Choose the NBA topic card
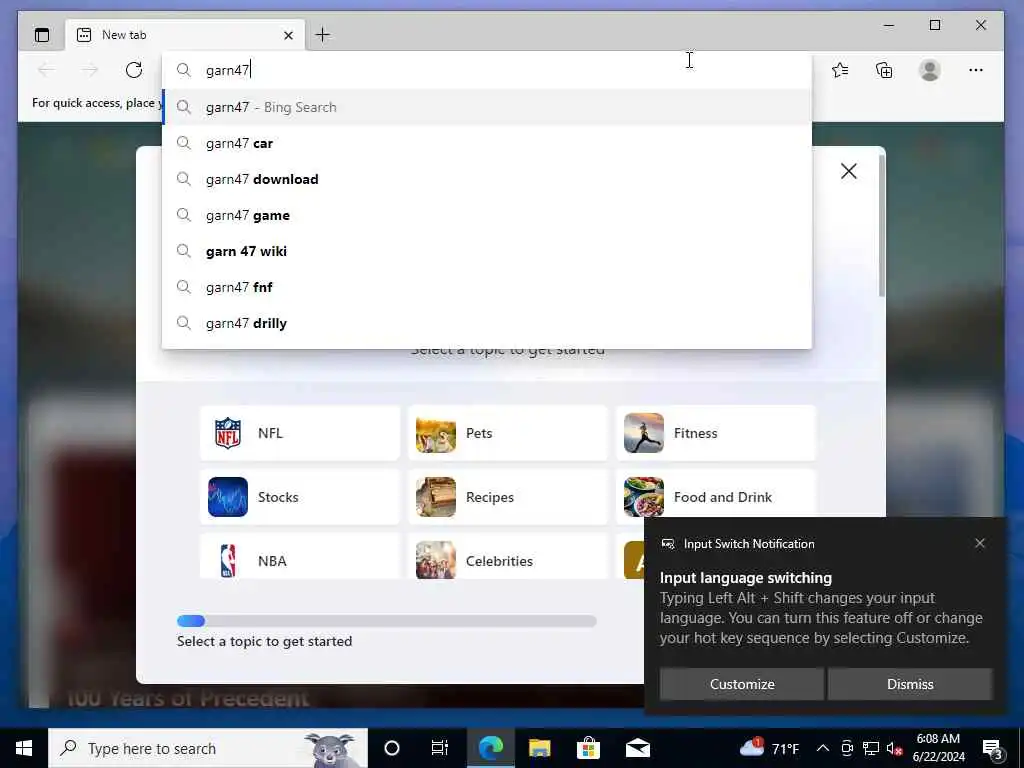 300,557
